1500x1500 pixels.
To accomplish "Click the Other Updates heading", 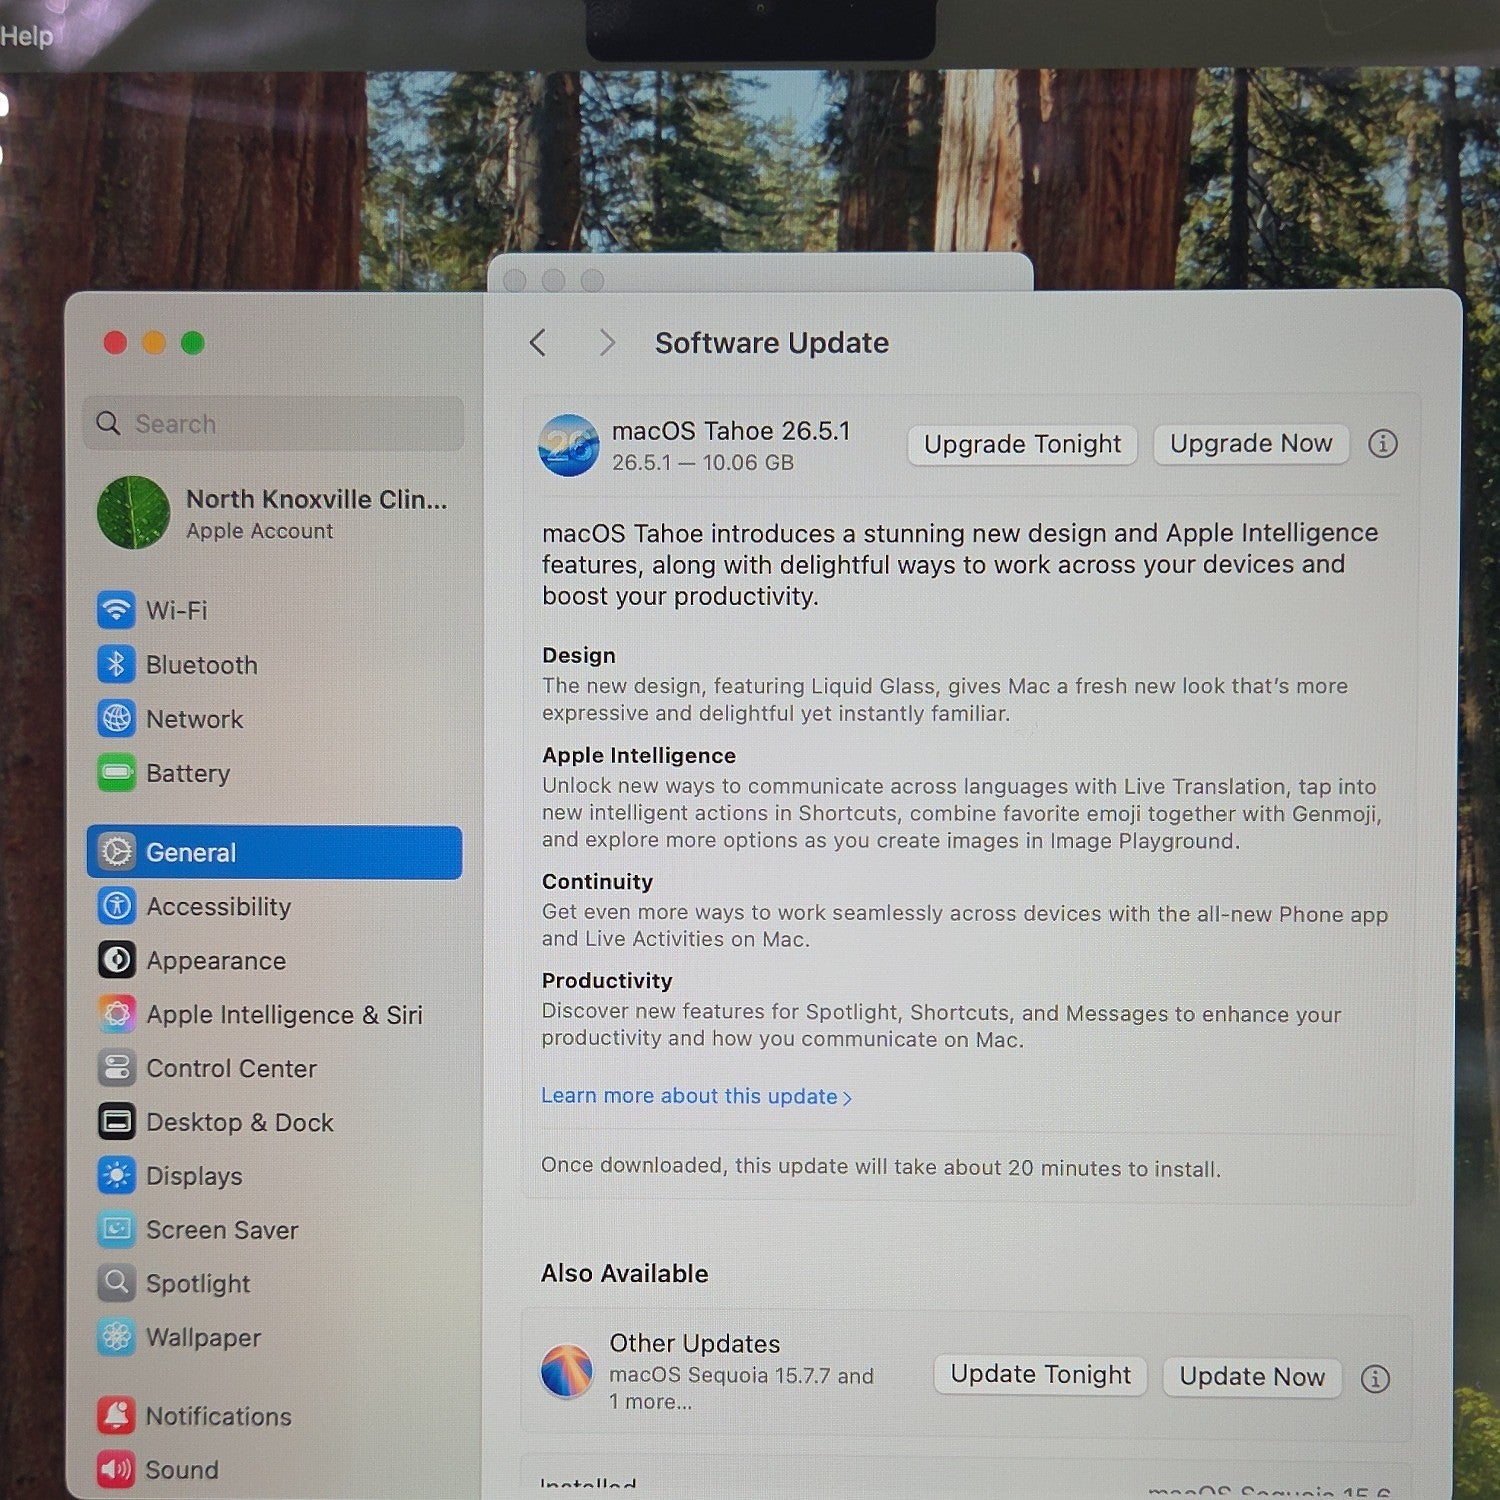I will click(x=695, y=1343).
